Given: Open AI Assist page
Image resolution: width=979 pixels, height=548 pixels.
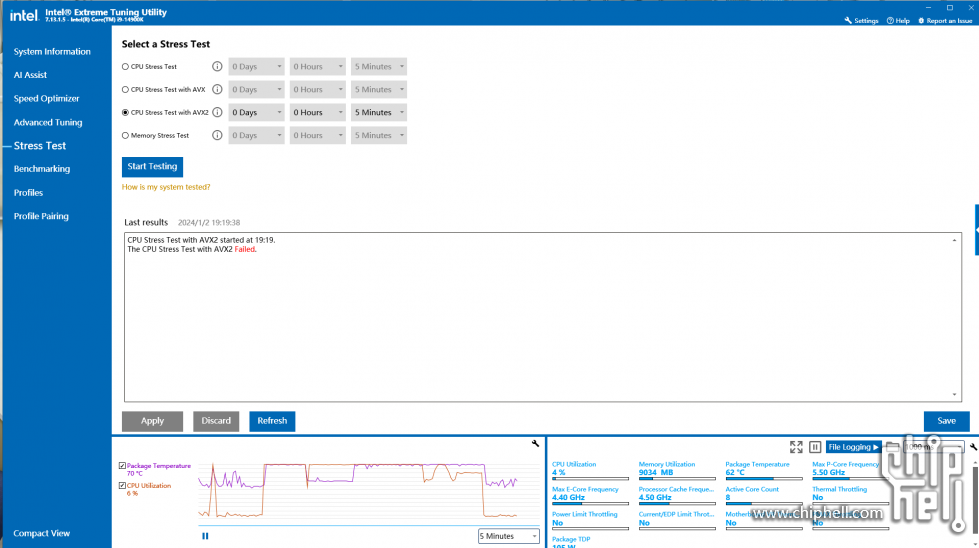Looking at the screenshot, I should click(x=31, y=75).
